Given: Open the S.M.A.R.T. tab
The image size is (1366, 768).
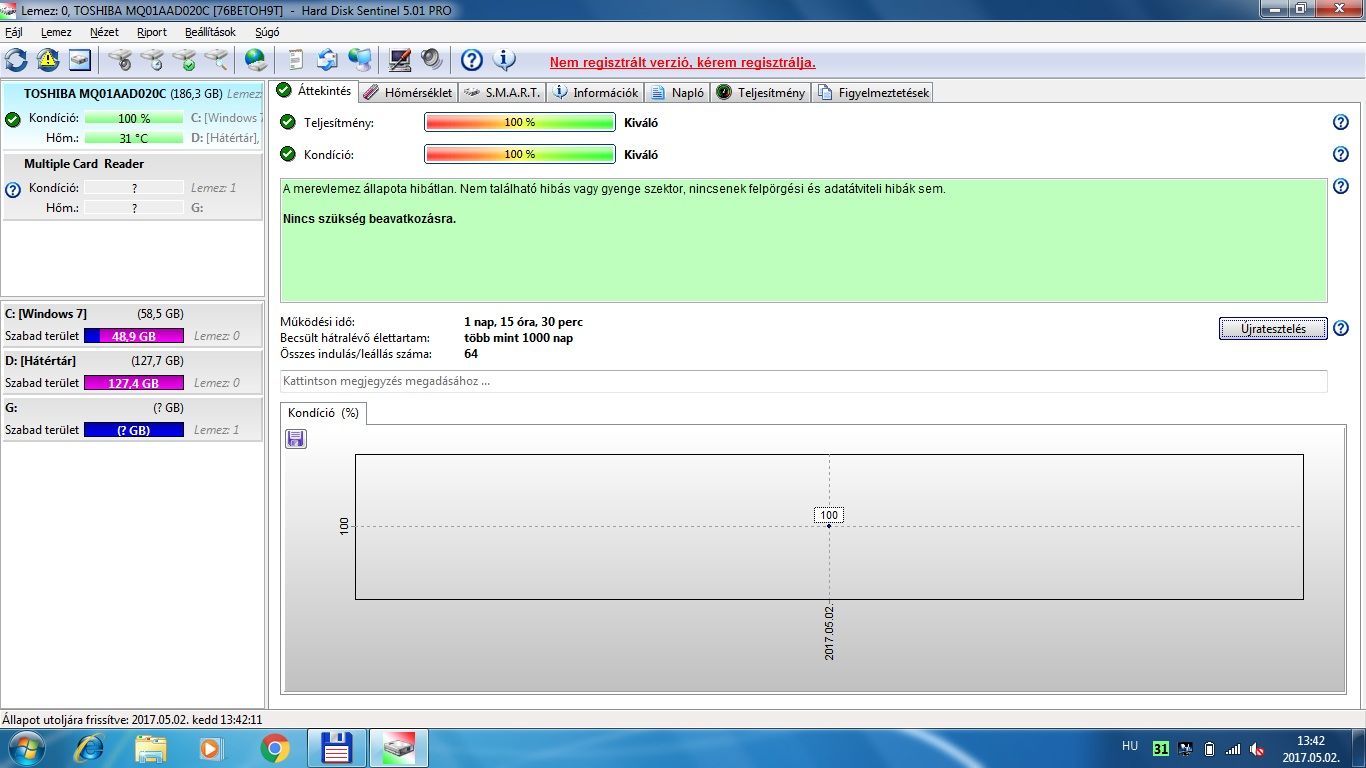Looking at the screenshot, I should click(x=503, y=92).
